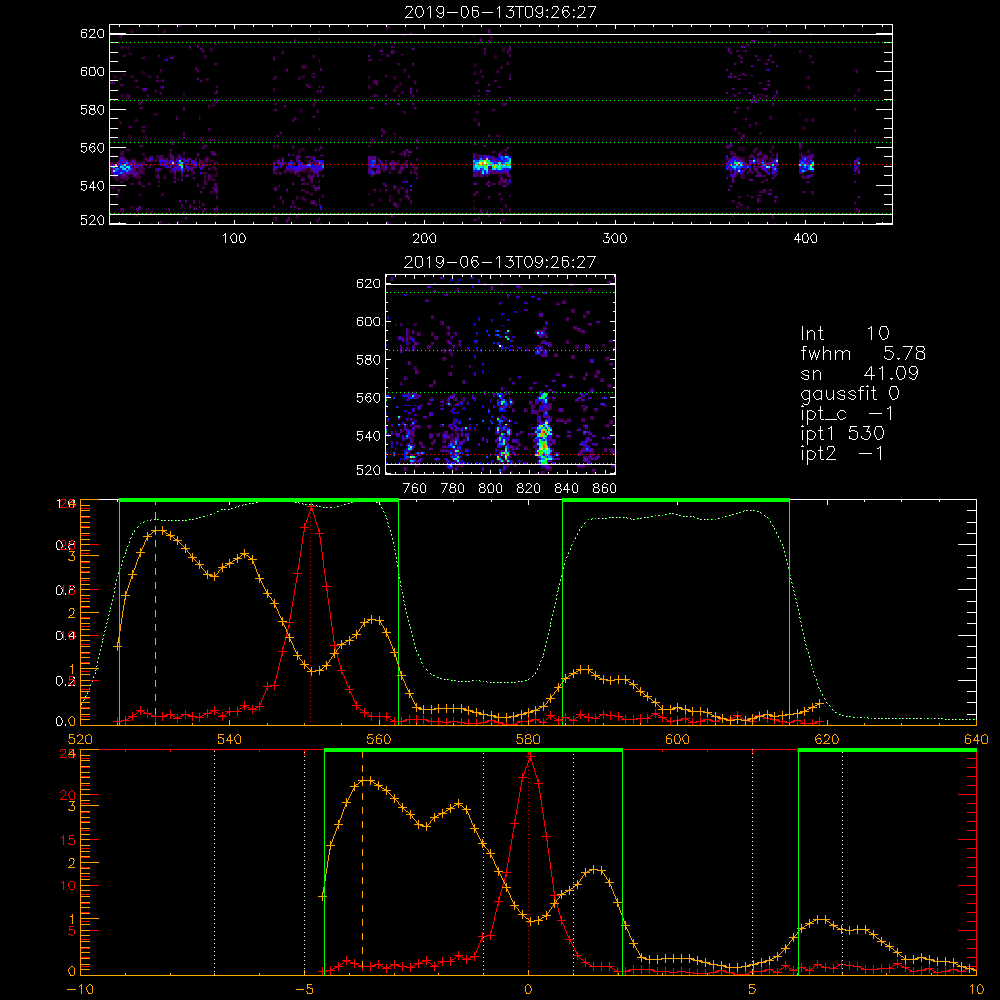Select the 'ipt2 -1' parameter line
The height and width of the screenshot is (1000, 1000).
(x=842, y=453)
